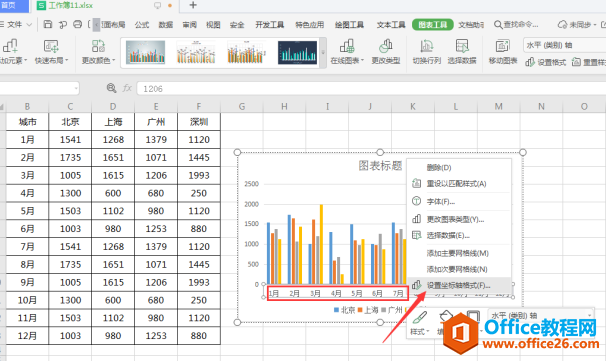The height and width of the screenshot is (361, 606).
Task: Select column header D
Action: pos(113,106)
